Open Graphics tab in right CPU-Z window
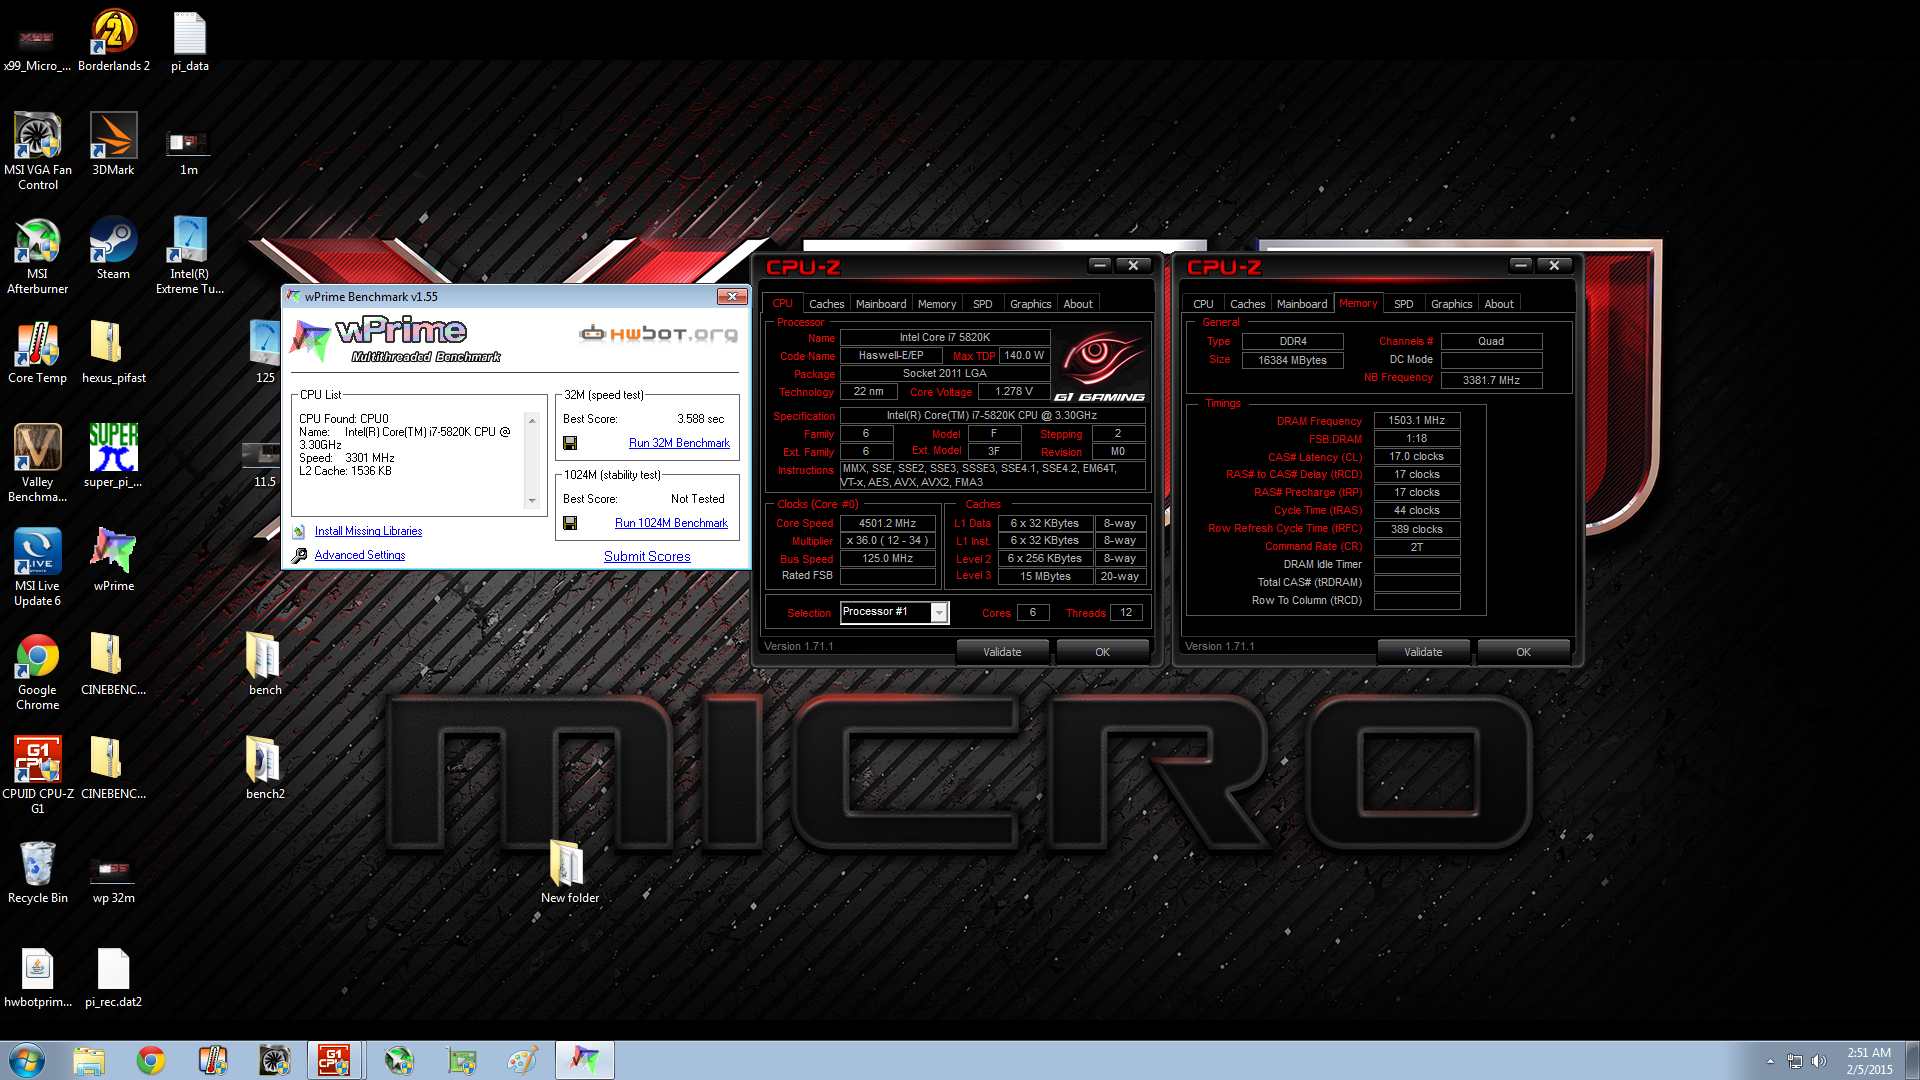The width and height of the screenshot is (1920, 1080). [1451, 304]
